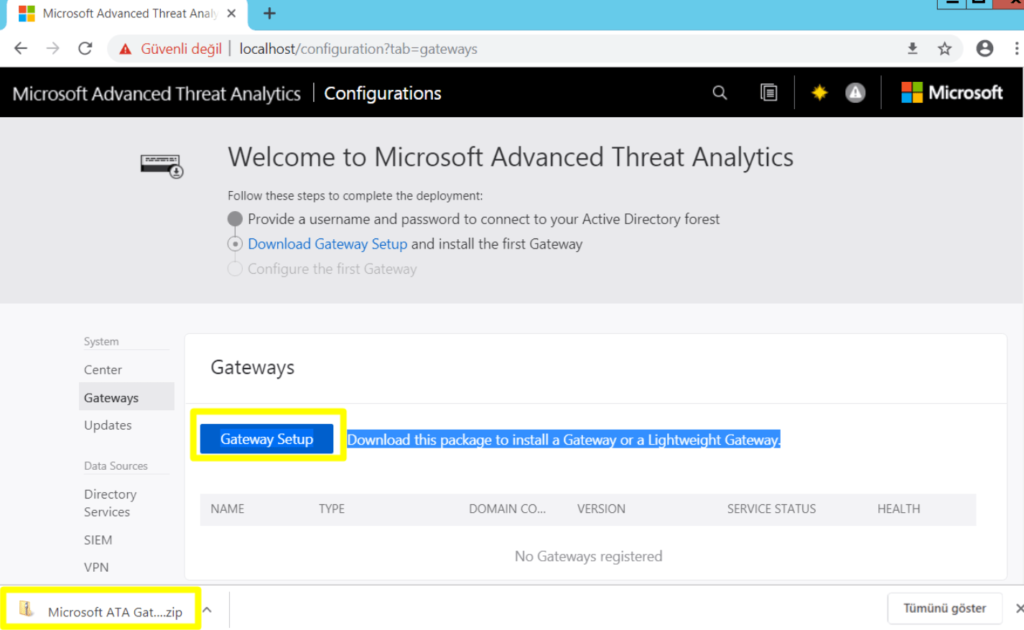Click the Microsoft Advanced Threat Analytics title

pos(156,93)
